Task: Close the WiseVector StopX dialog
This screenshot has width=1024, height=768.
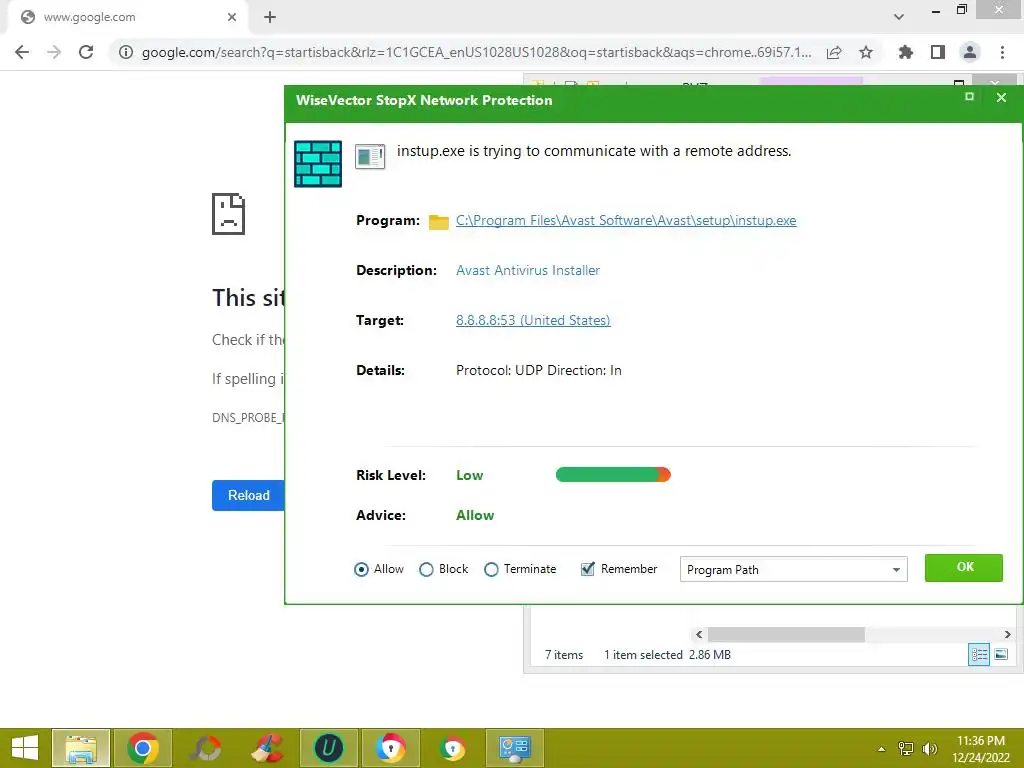Action: pyautogui.click(x=1001, y=97)
